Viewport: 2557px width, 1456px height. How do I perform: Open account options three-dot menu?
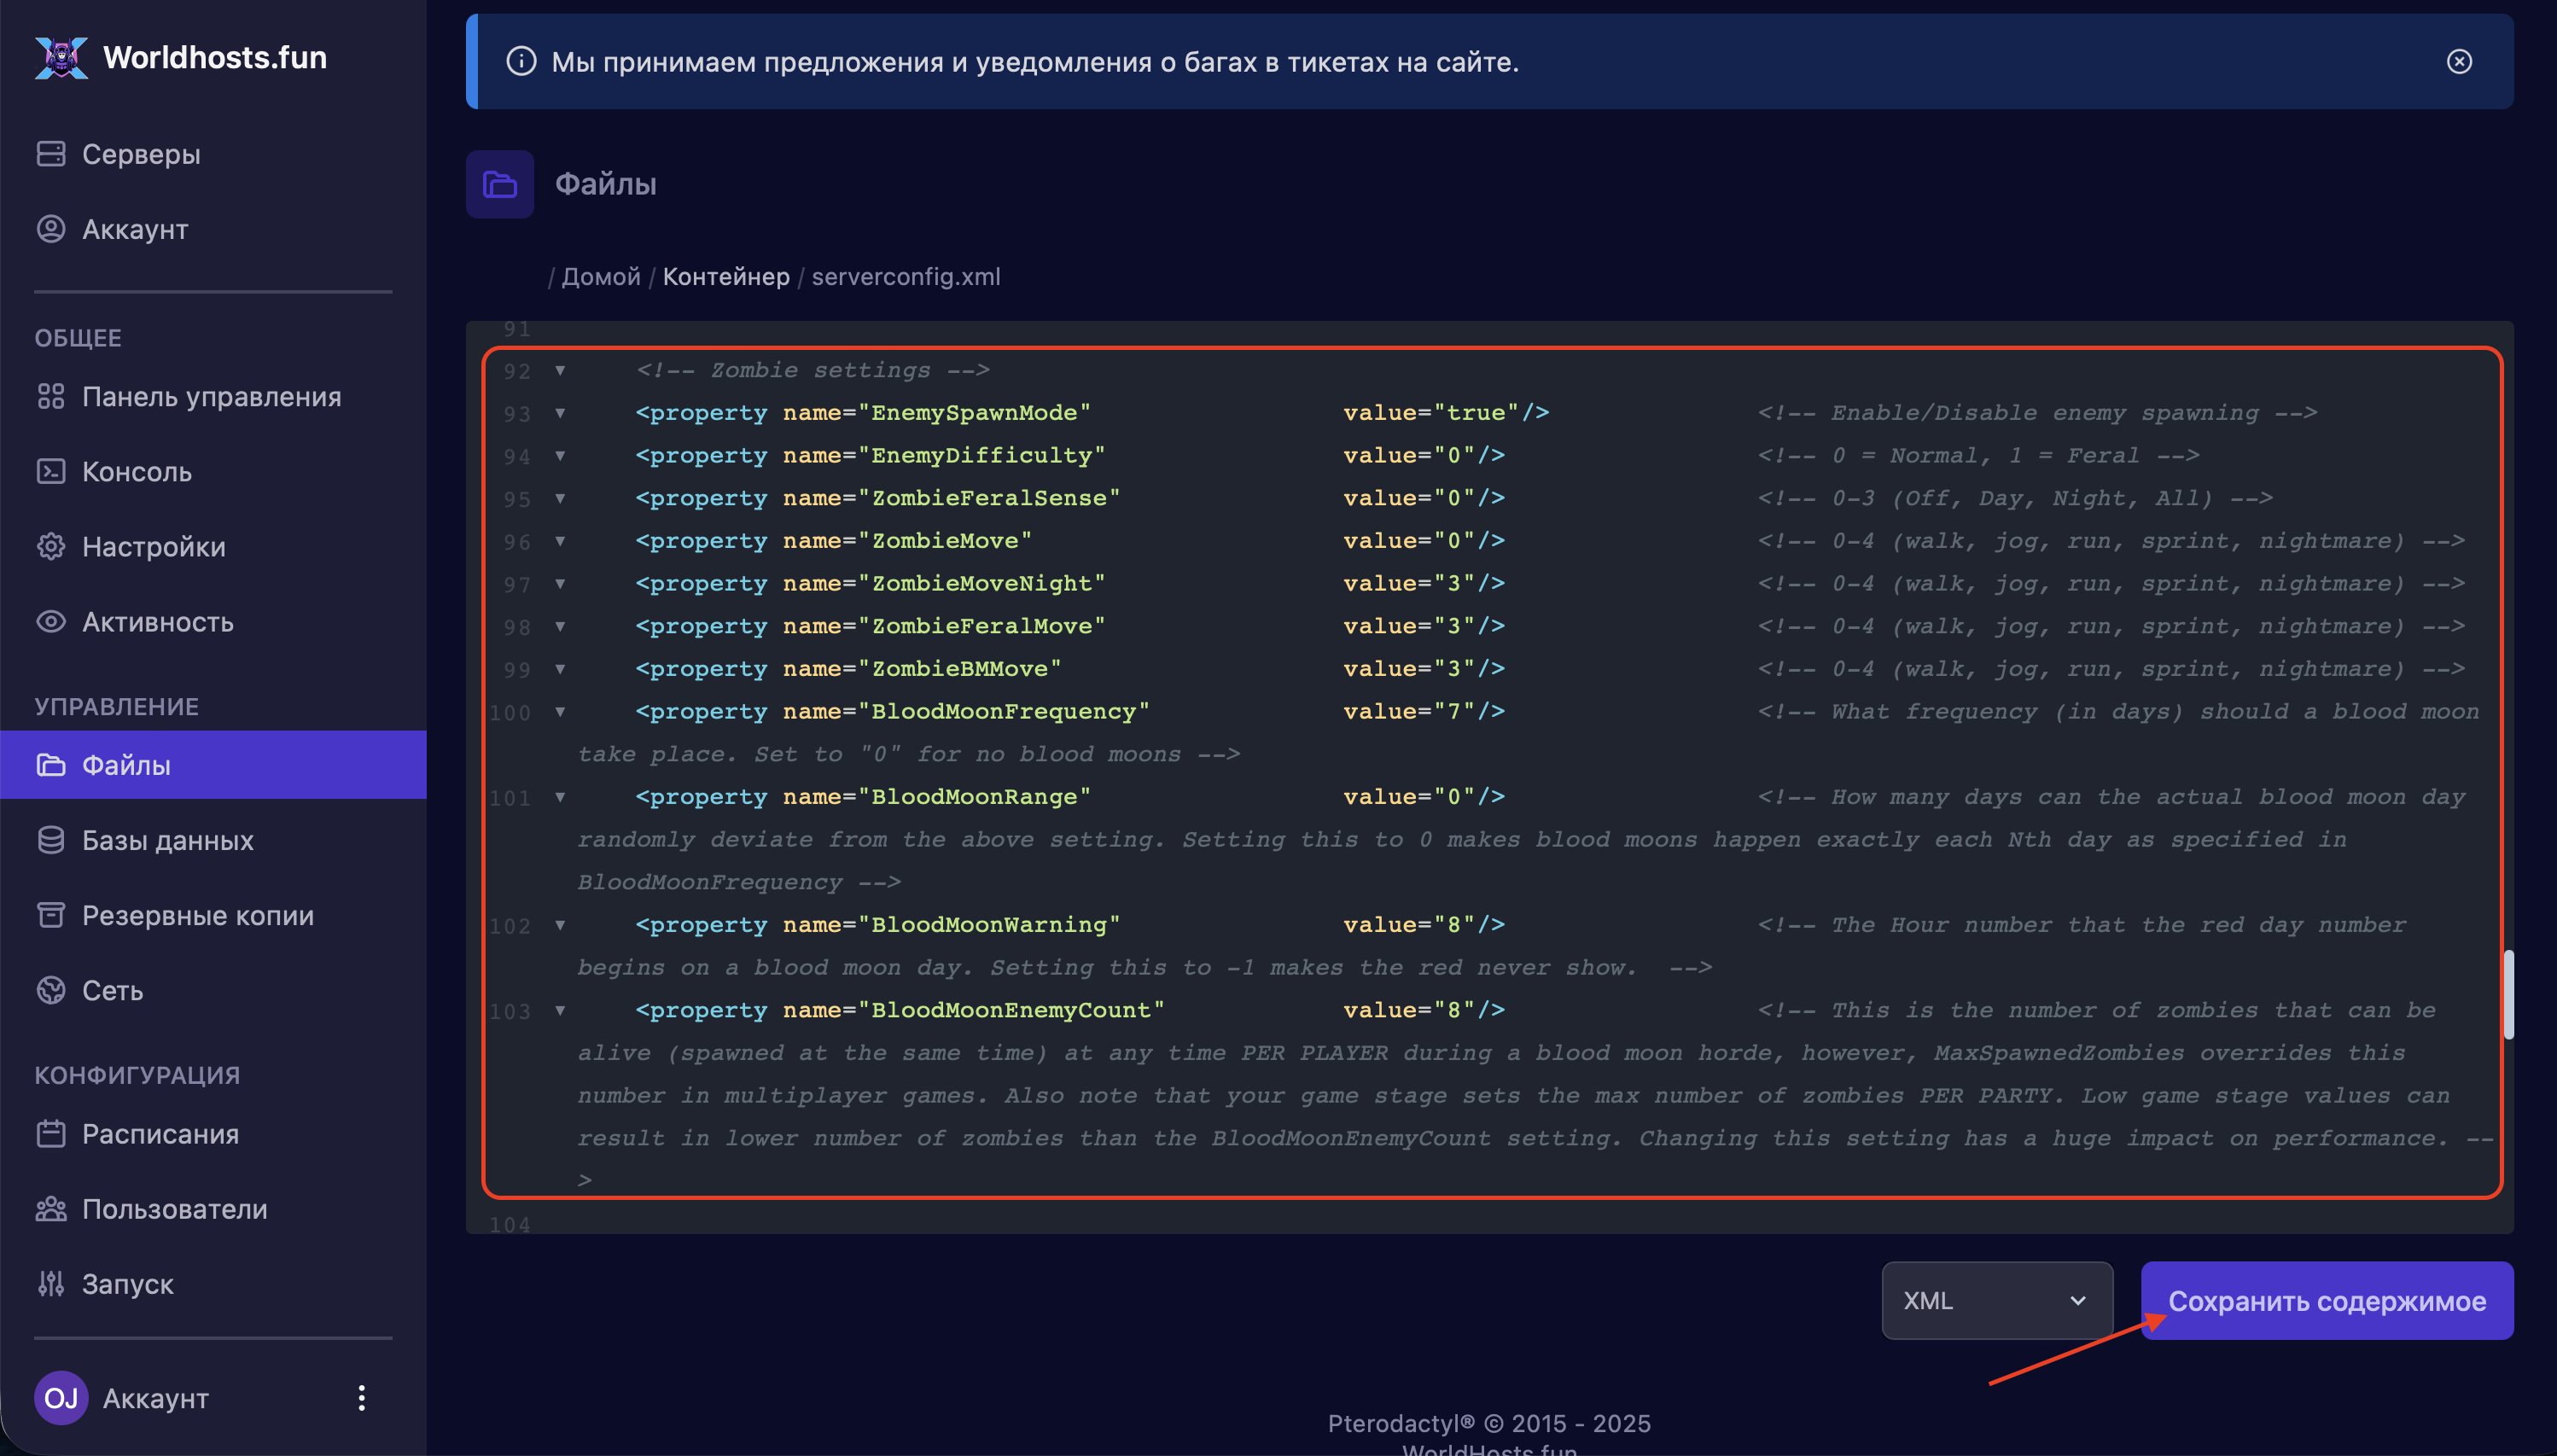click(362, 1398)
